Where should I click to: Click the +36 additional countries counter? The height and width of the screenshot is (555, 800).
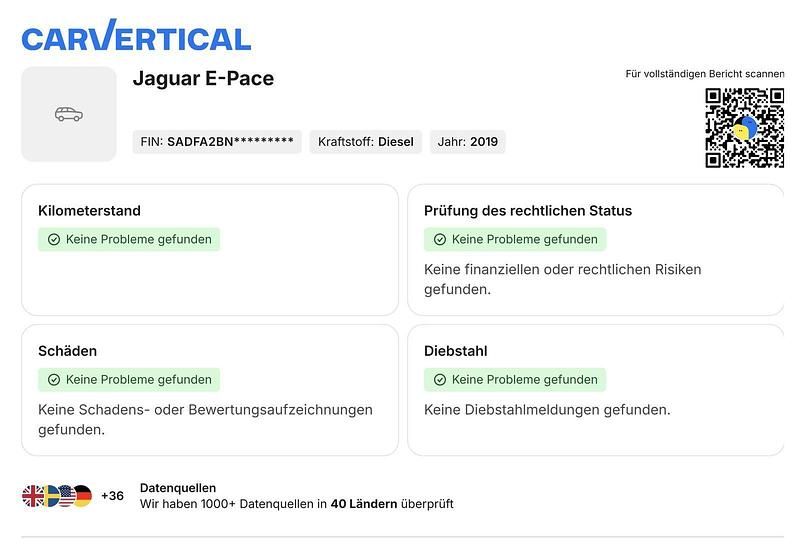coord(112,496)
